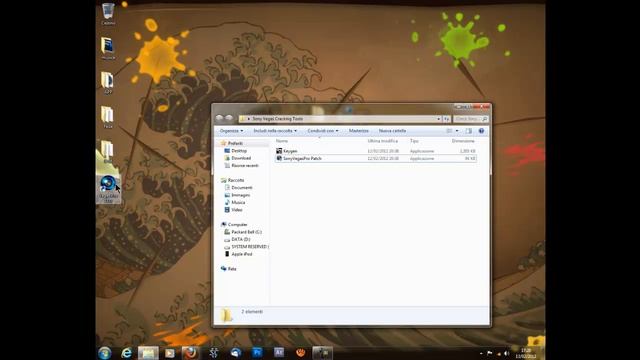Open After Effects from the taskbar
This screenshot has height=360, width=640.
(x=279, y=353)
